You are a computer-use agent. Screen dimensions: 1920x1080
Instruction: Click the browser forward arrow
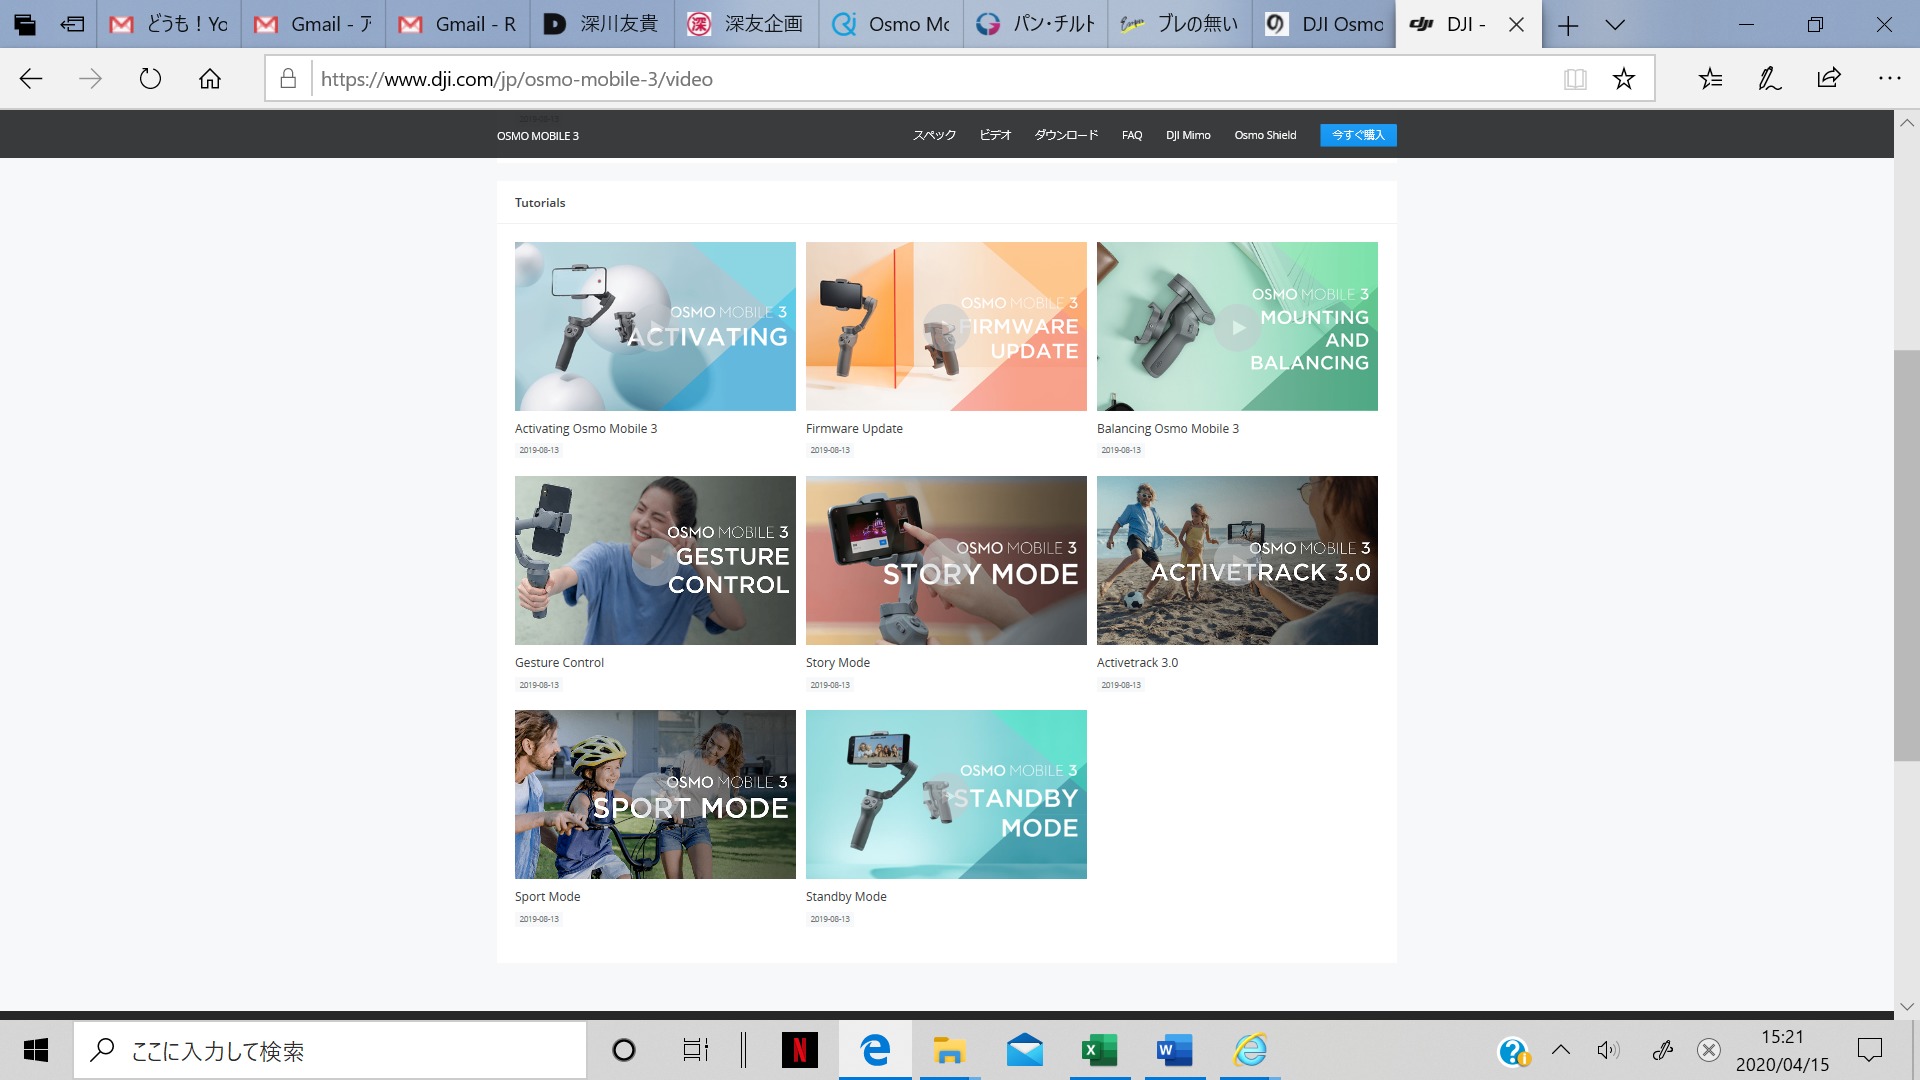click(90, 79)
